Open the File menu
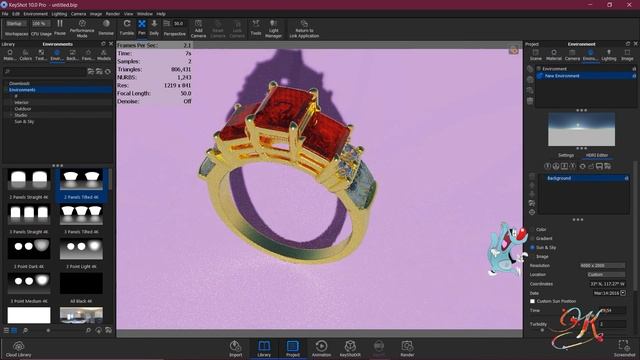Screen dimensions: 640x360 pyautogui.click(x=5, y=14)
